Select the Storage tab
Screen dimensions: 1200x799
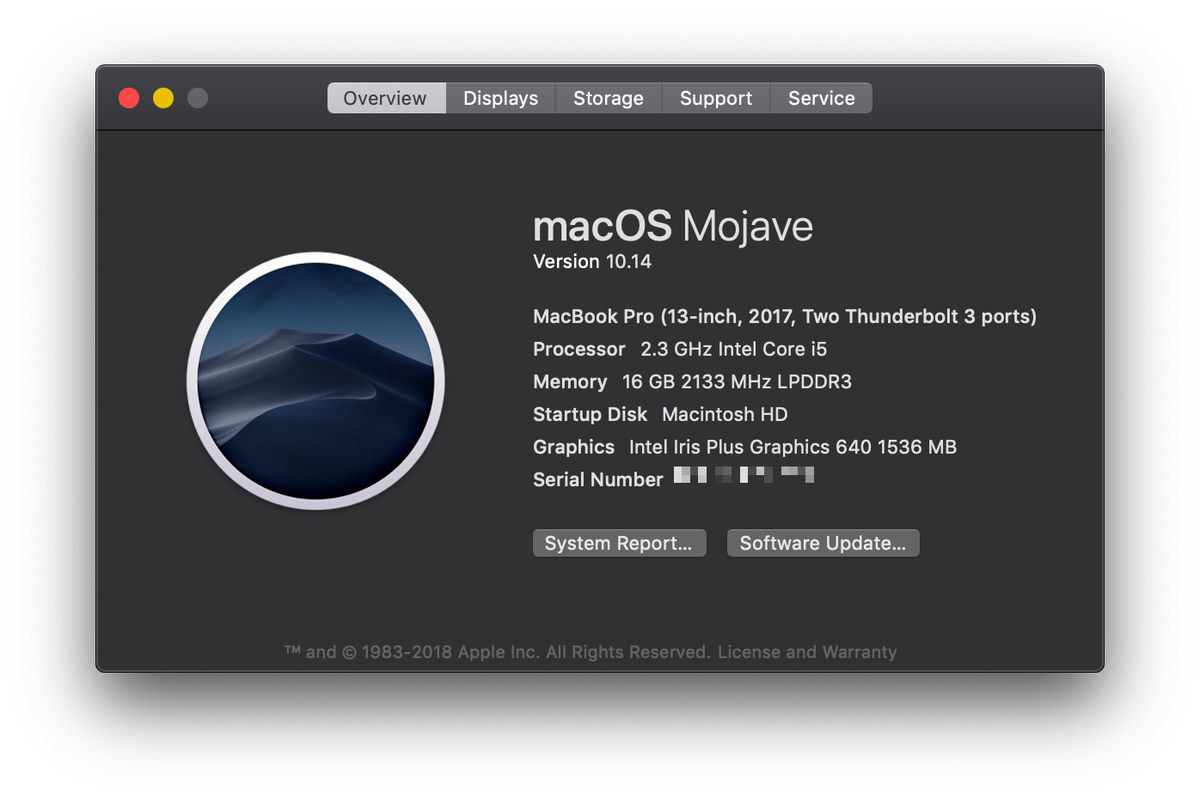coord(608,98)
